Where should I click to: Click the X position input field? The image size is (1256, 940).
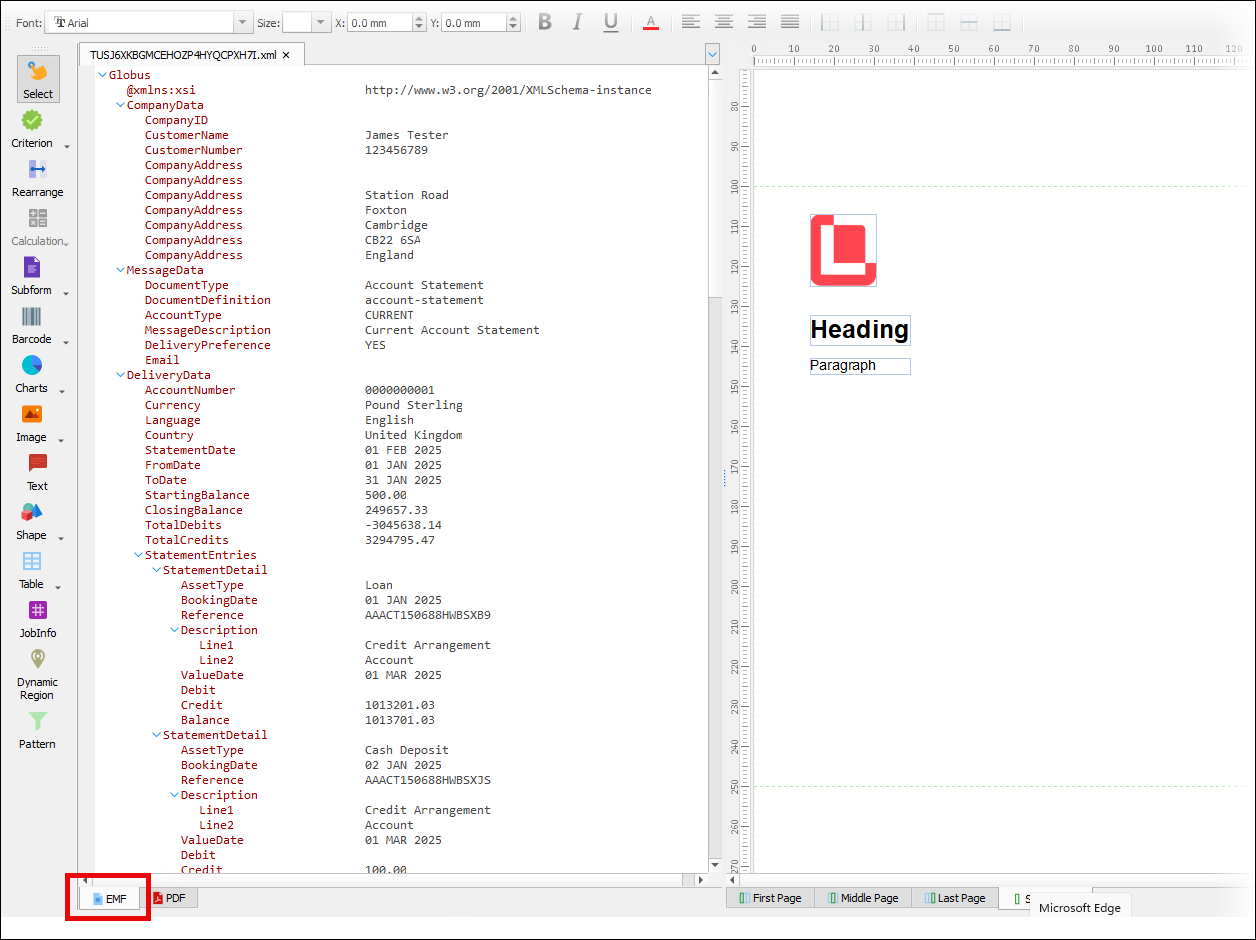pos(379,22)
